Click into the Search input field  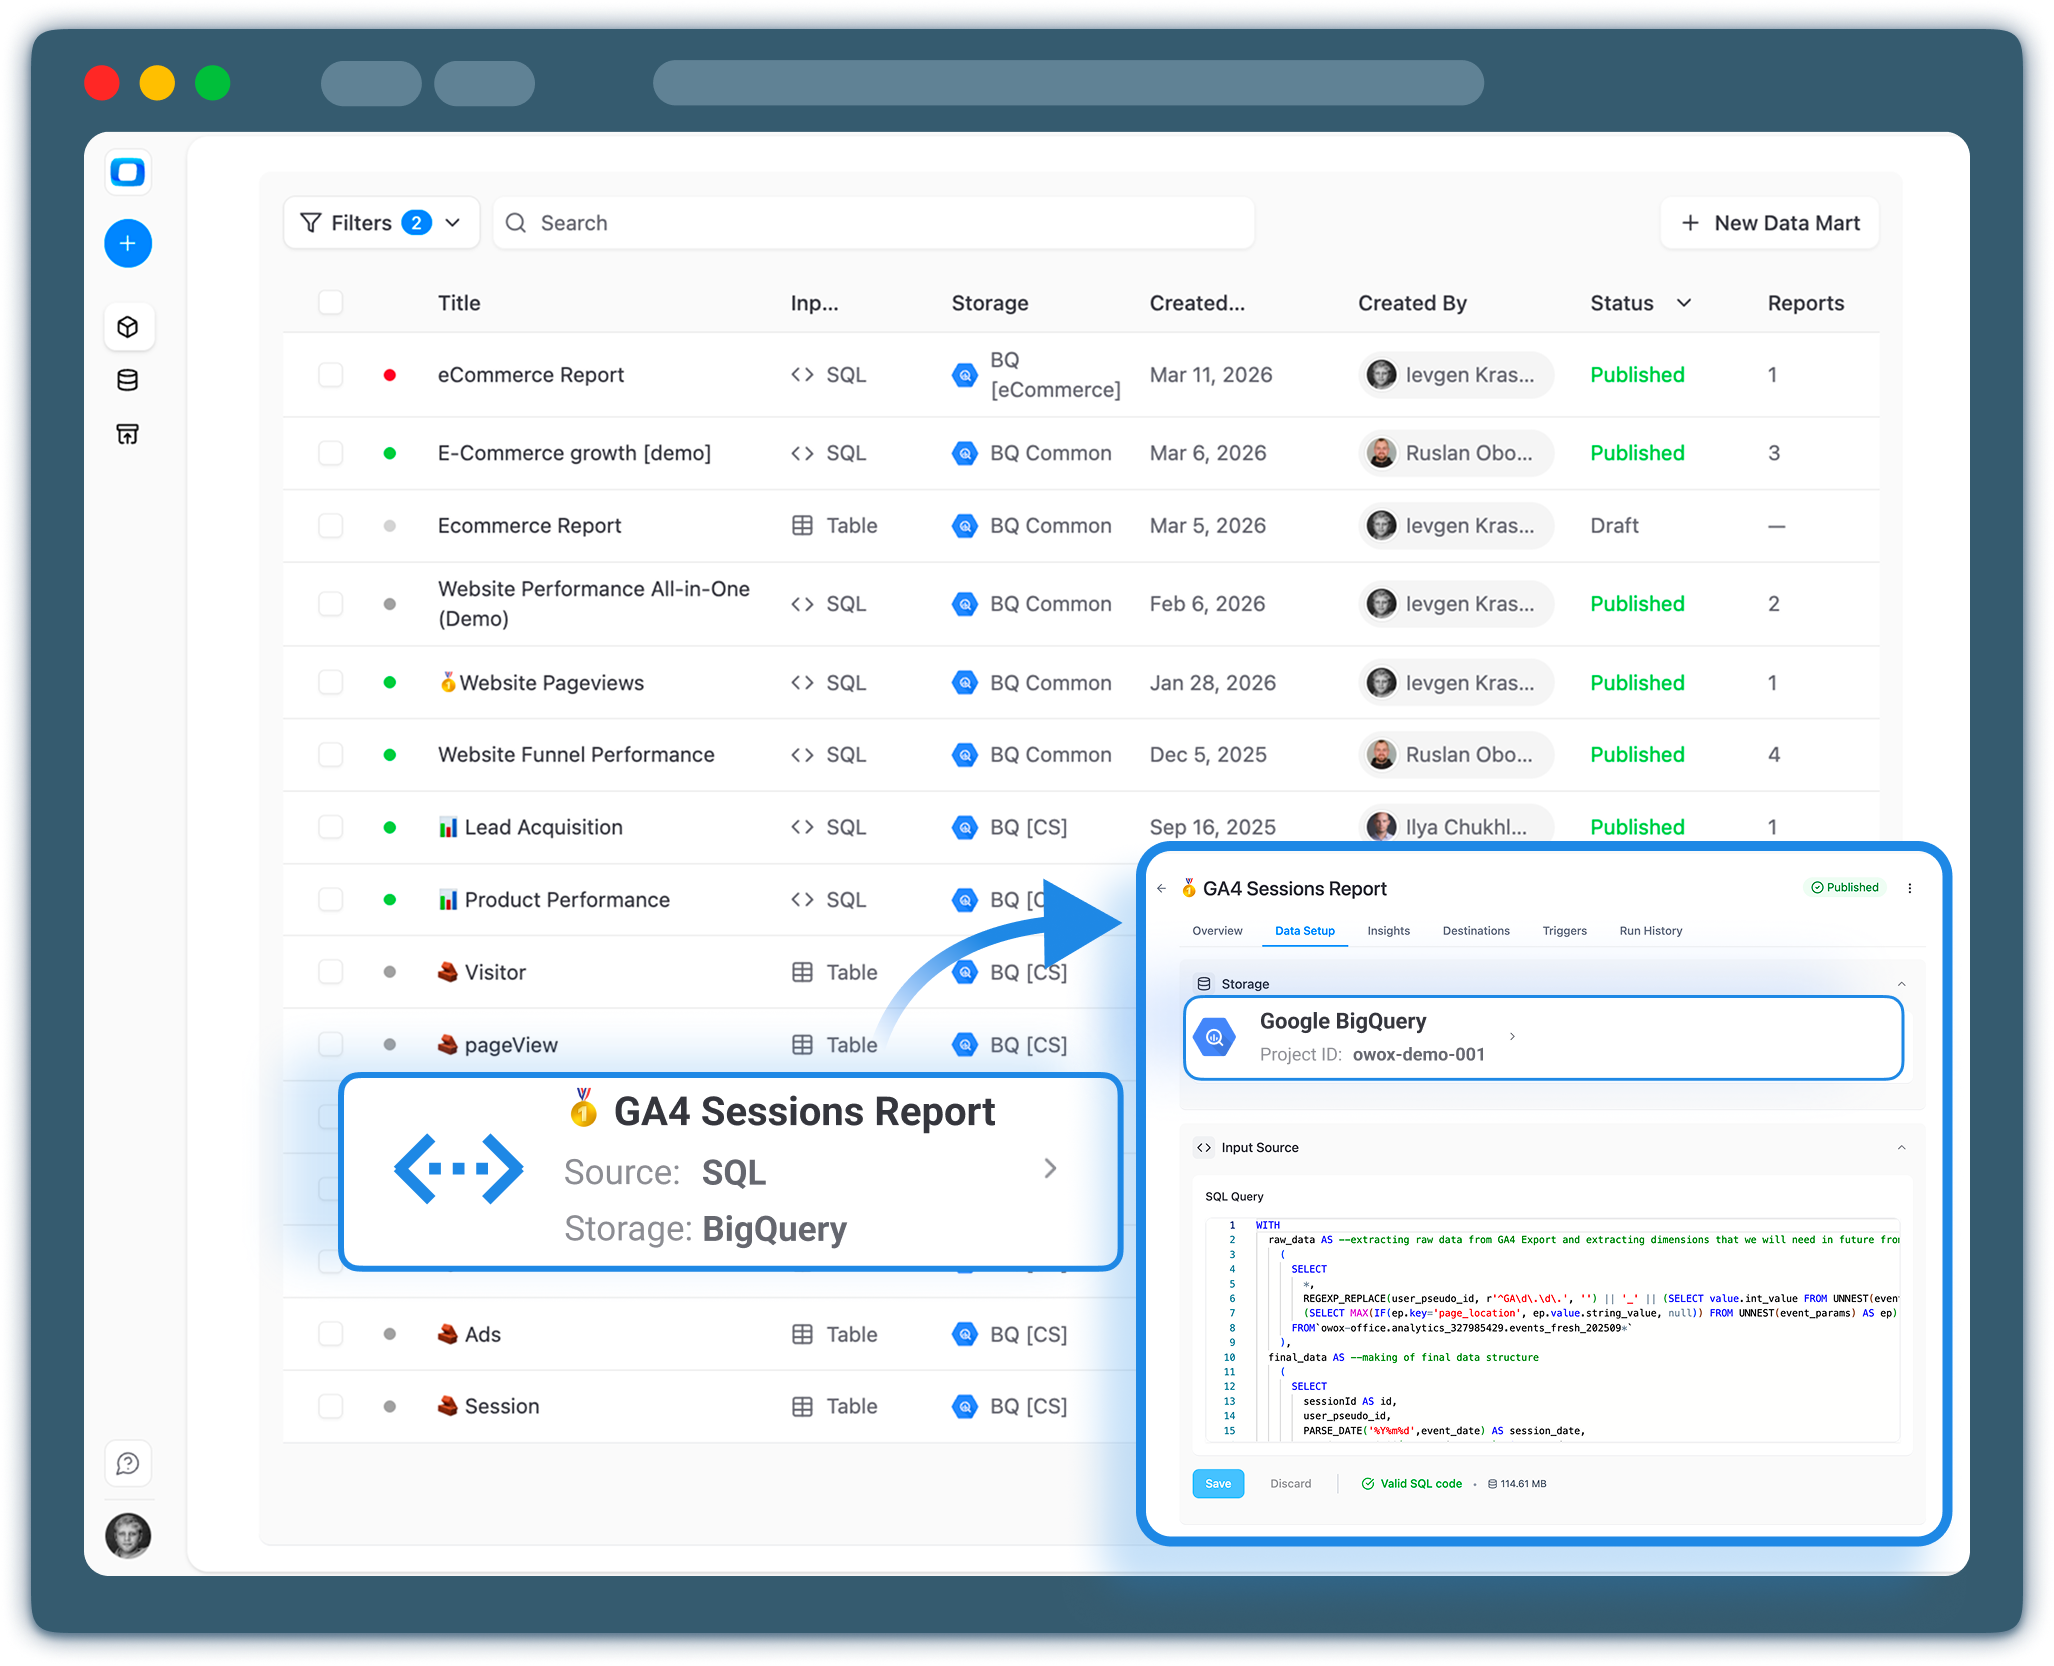click(874, 223)
